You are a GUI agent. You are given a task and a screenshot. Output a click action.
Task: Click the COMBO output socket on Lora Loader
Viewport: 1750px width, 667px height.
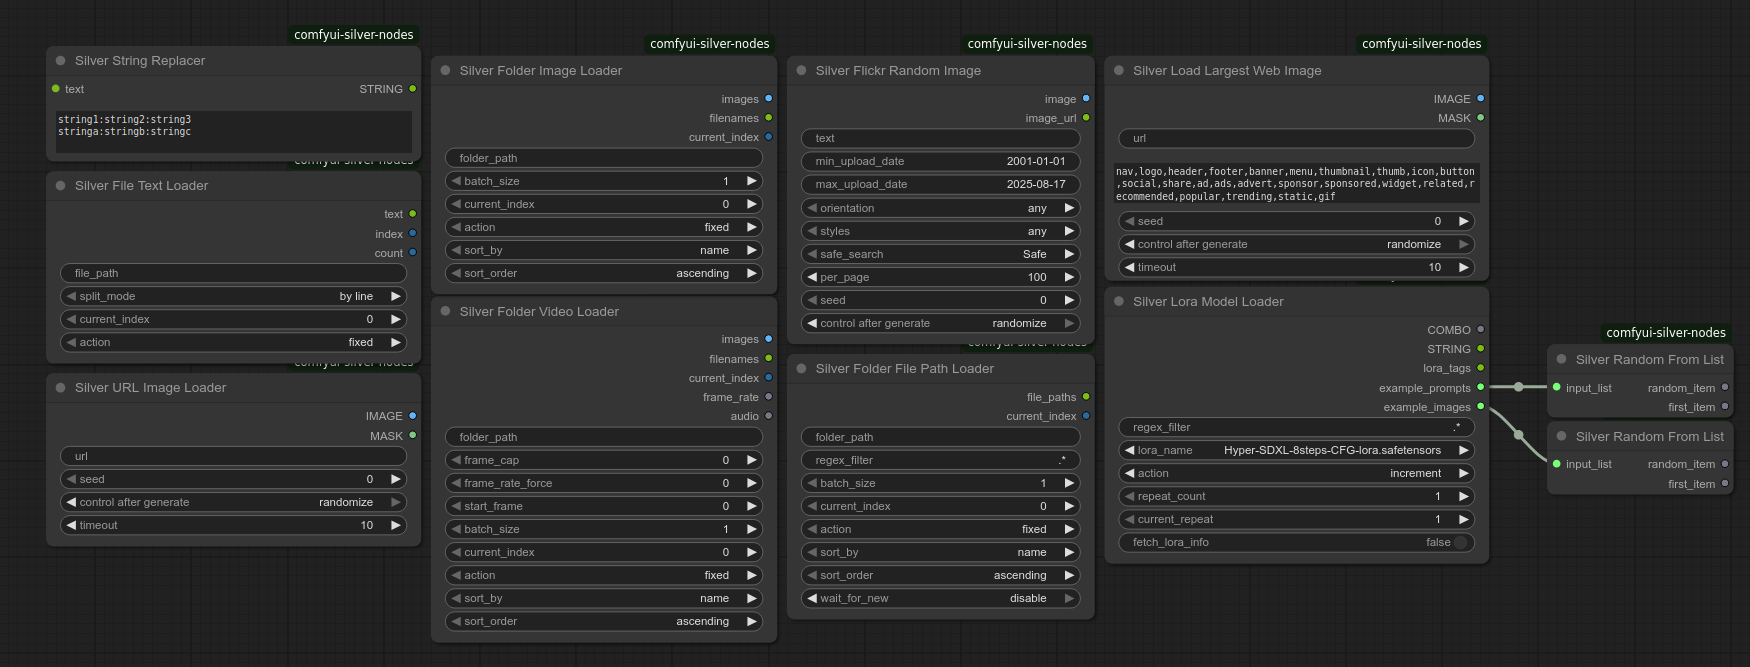(1481, 330)
